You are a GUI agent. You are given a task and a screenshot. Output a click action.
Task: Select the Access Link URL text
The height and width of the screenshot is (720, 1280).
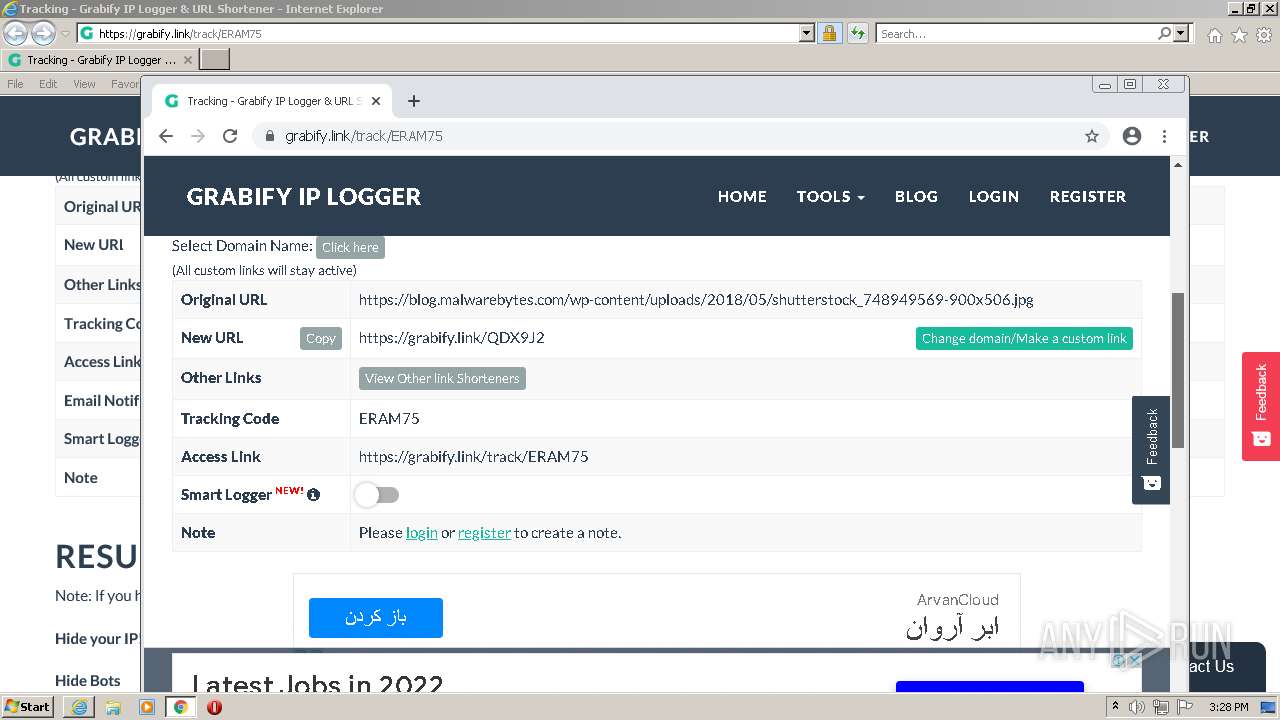click(474, 457)
